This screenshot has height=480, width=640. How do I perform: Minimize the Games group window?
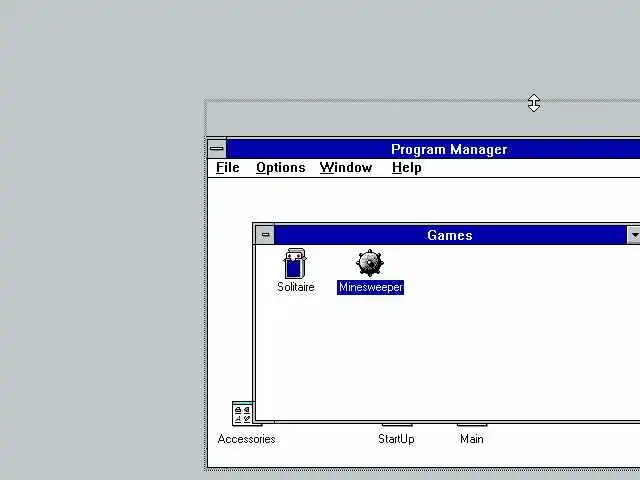click(x=634, y=235)
